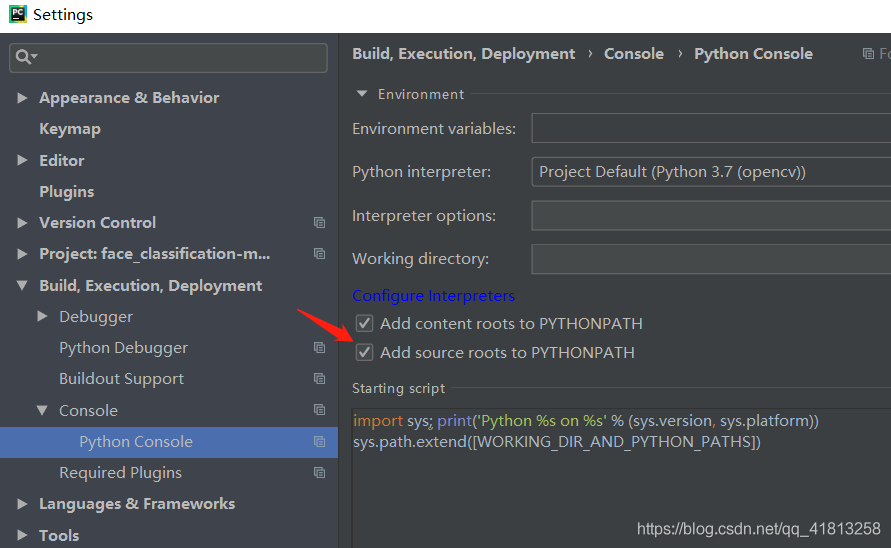This screenshot has height=548, width=891.
Task: Click the Console breadcrumb link
Action: [x=633, y=54]
